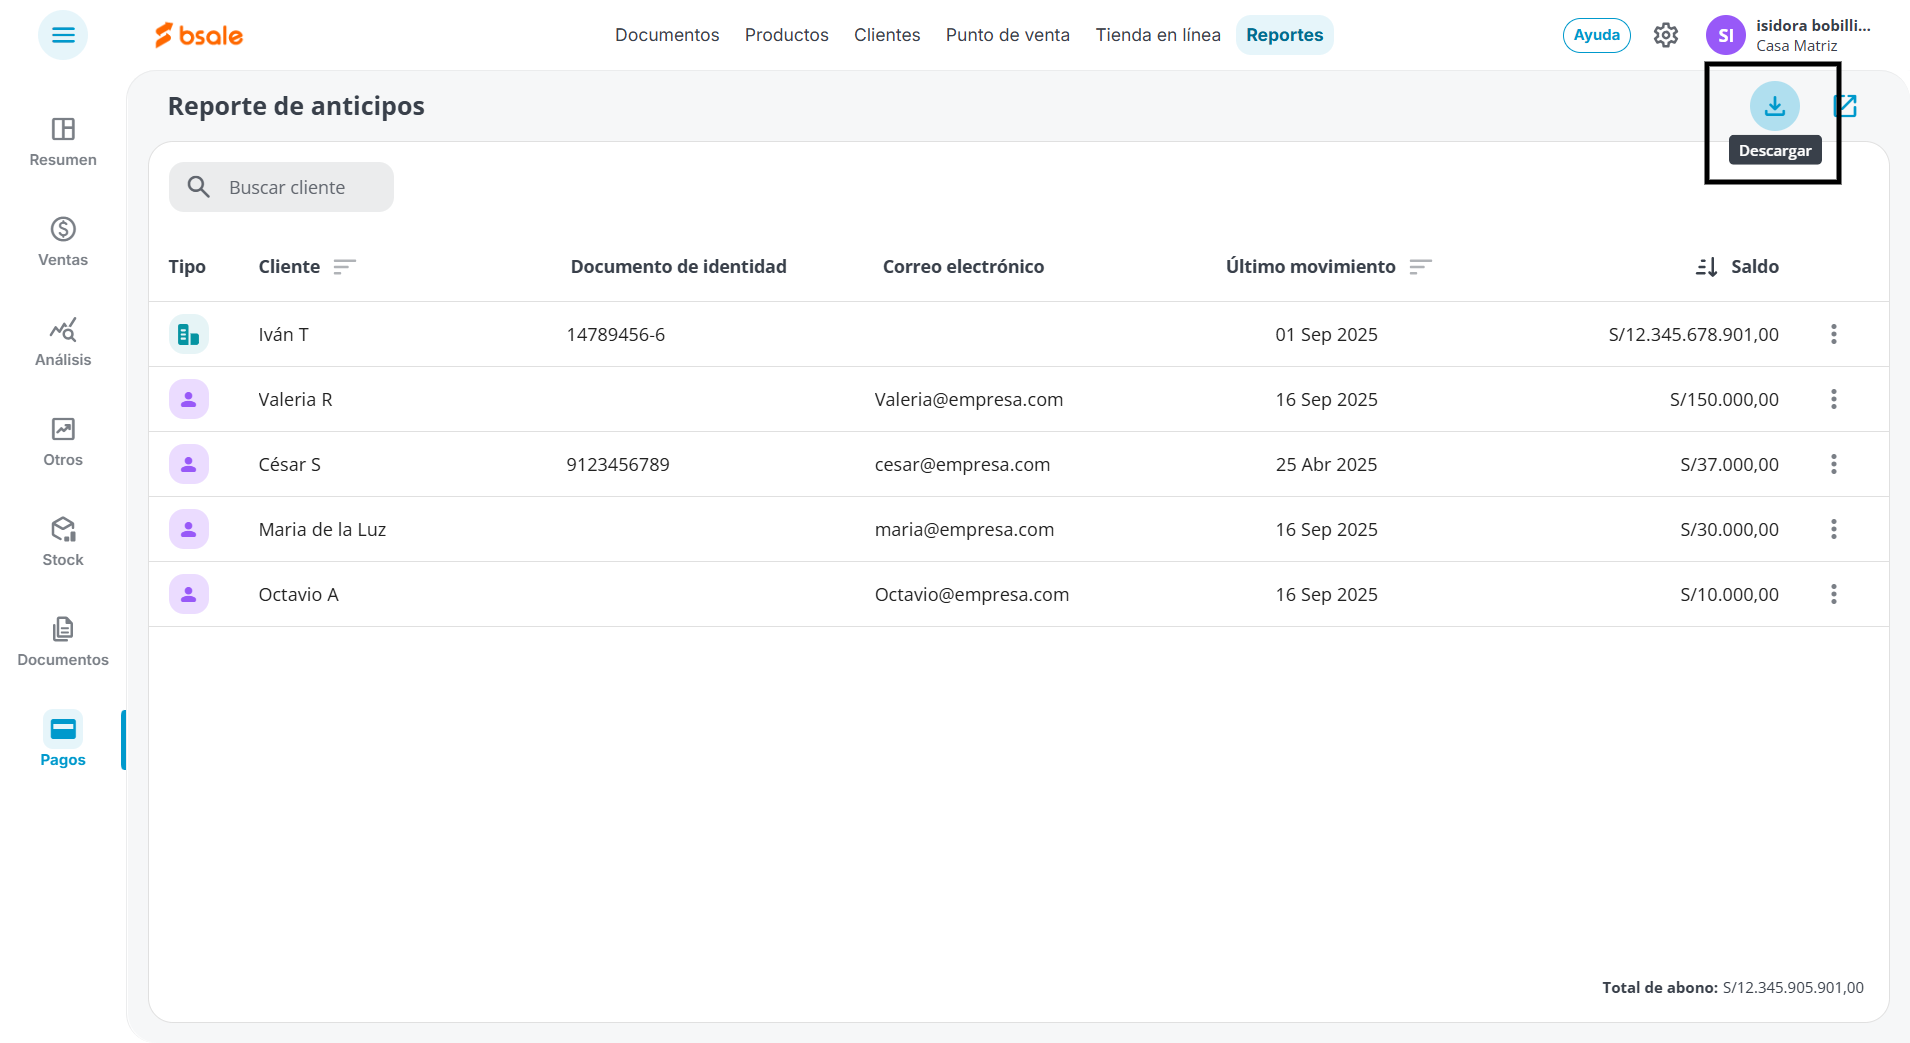Click the Cliente column header
1910x1043 pixels.
pyautogui.click(x=289, y=266)
